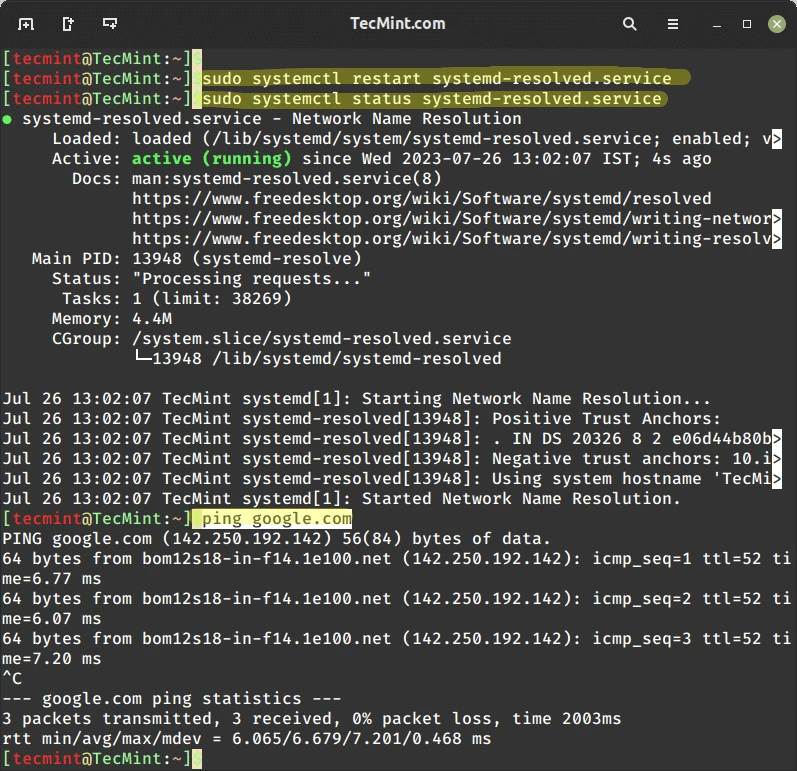Click the TecMint.com window title
This screenshot has width=797, height=771.
pyautogui.click(x=397, y=23)
